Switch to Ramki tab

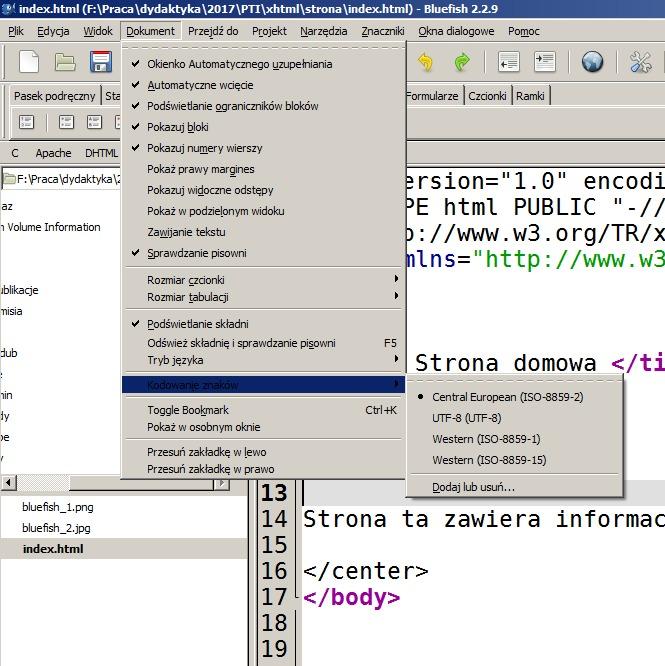(x=530, y=96)
